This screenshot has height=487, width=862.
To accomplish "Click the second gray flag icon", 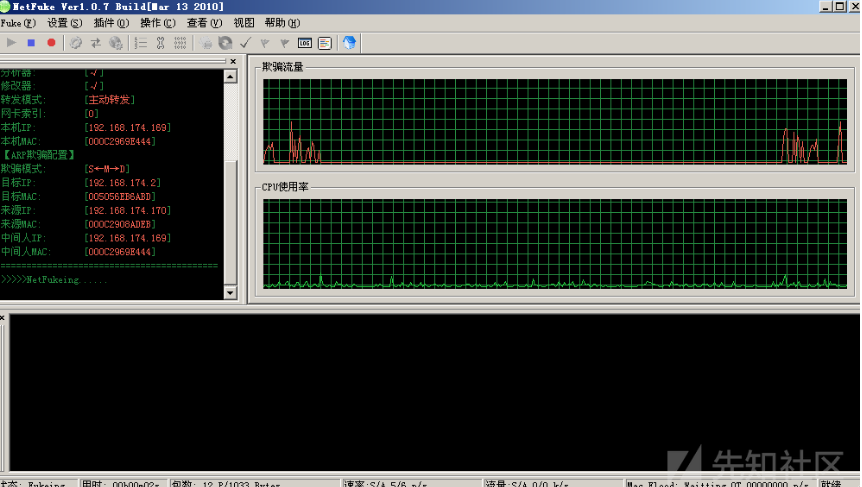I will [285, 43].
